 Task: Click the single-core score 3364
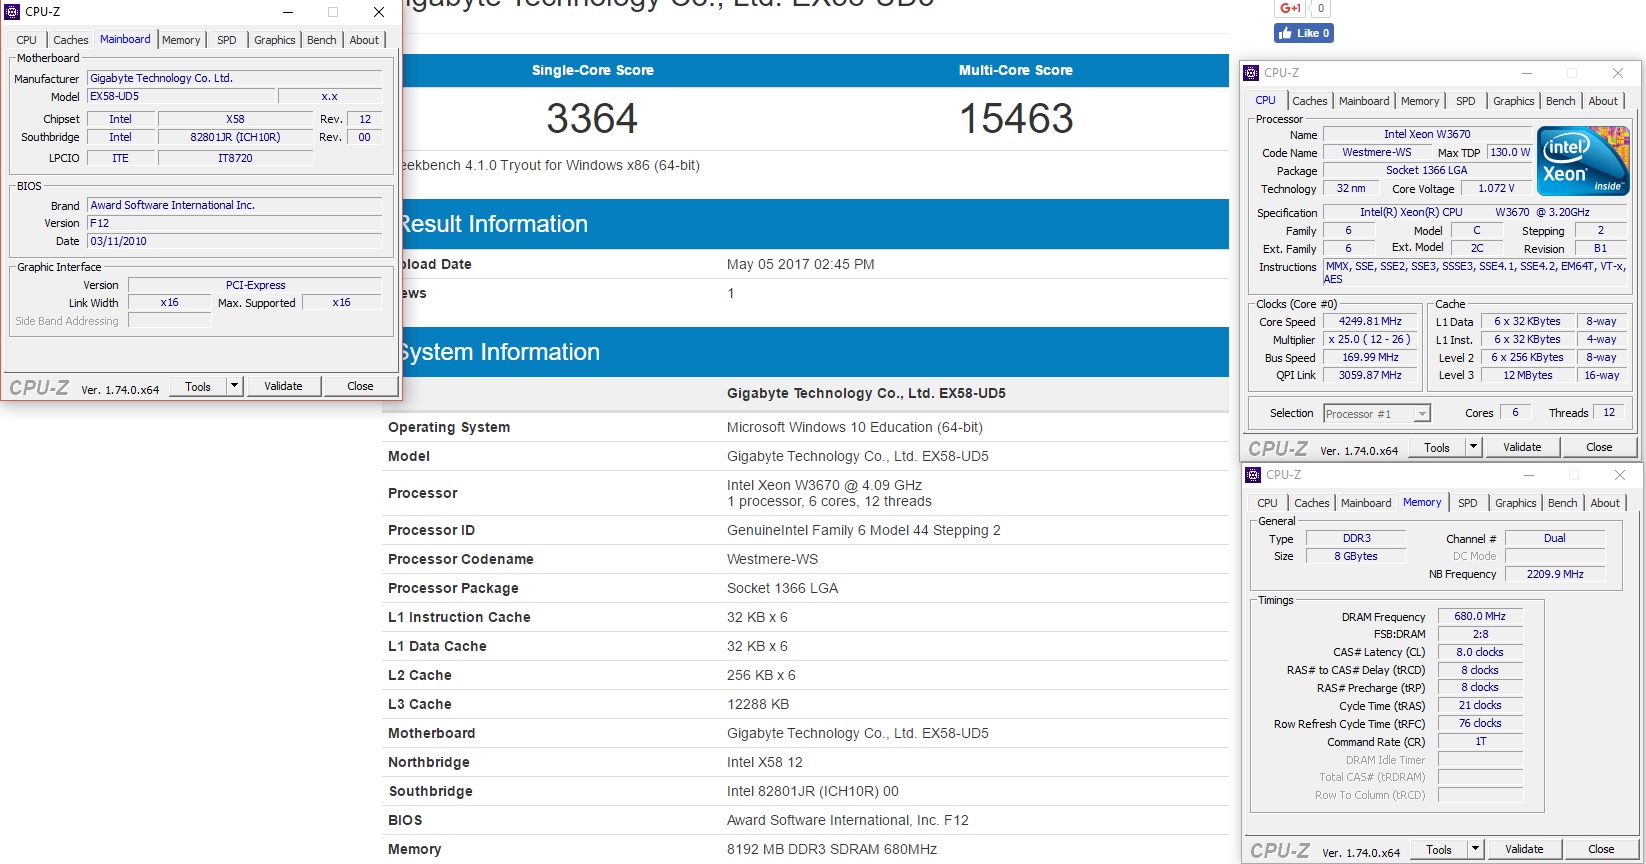(592, 119)
